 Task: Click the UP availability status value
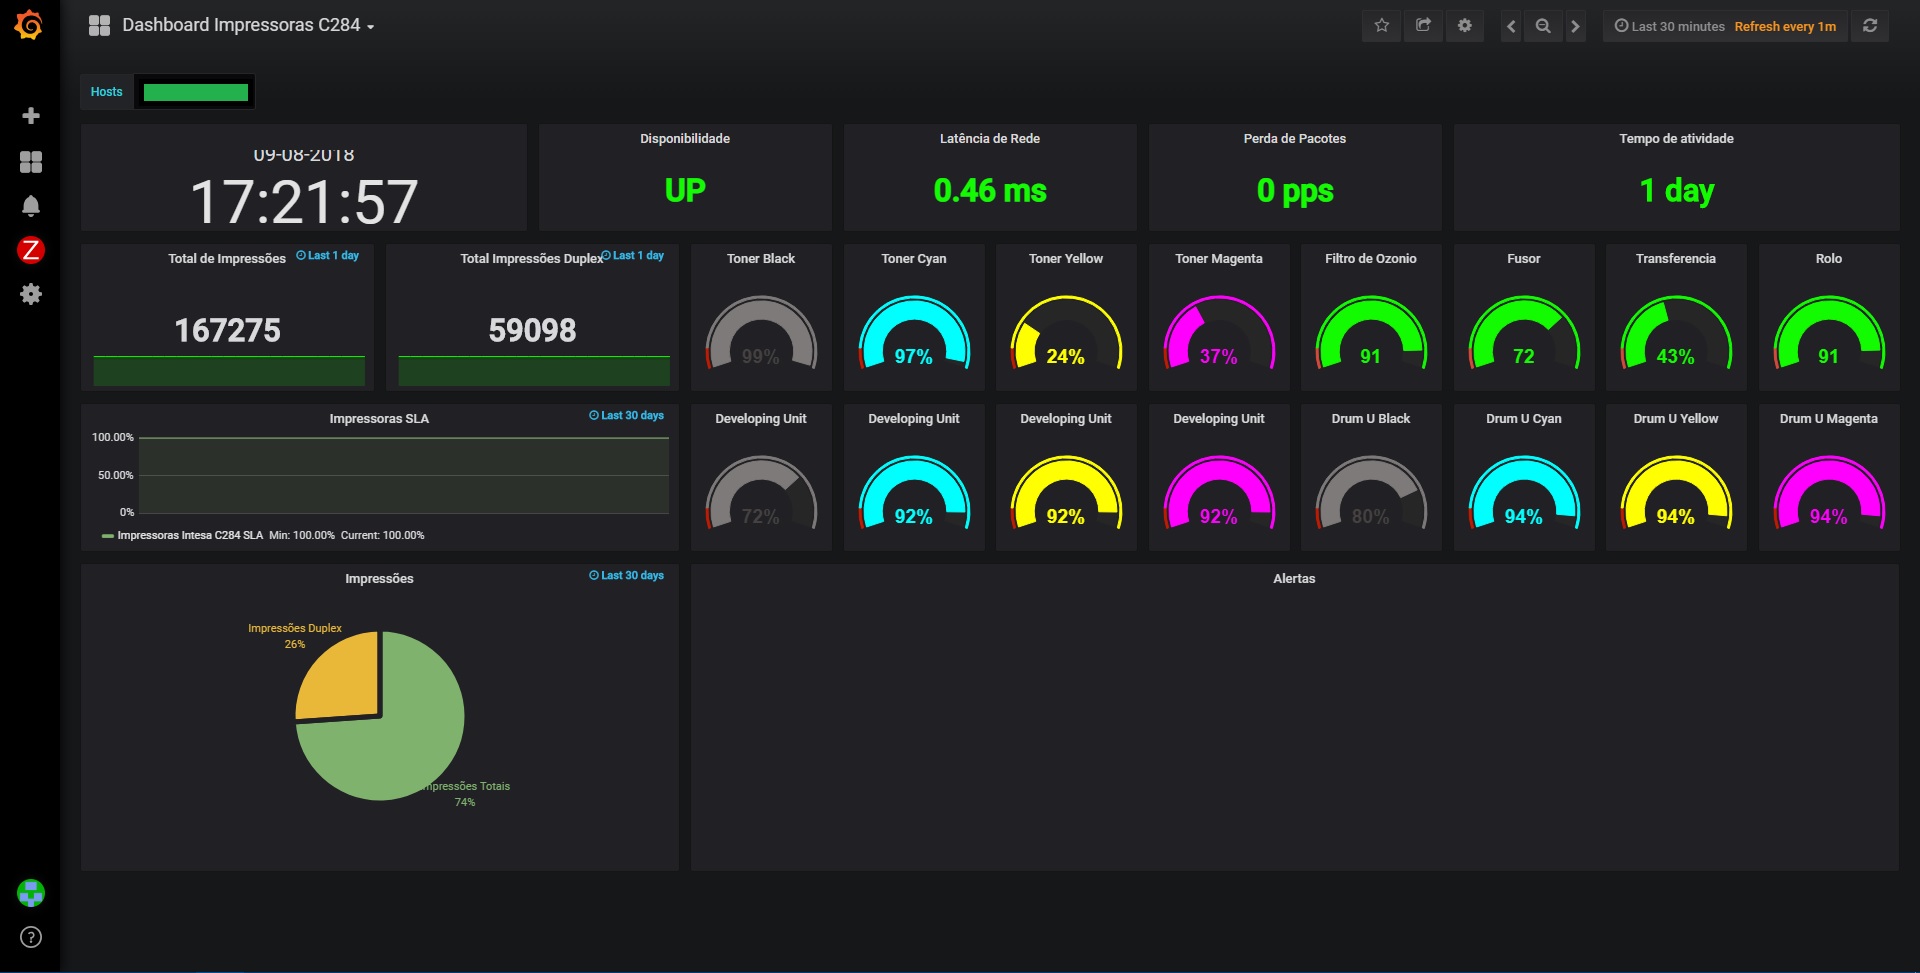coord(685,191)
